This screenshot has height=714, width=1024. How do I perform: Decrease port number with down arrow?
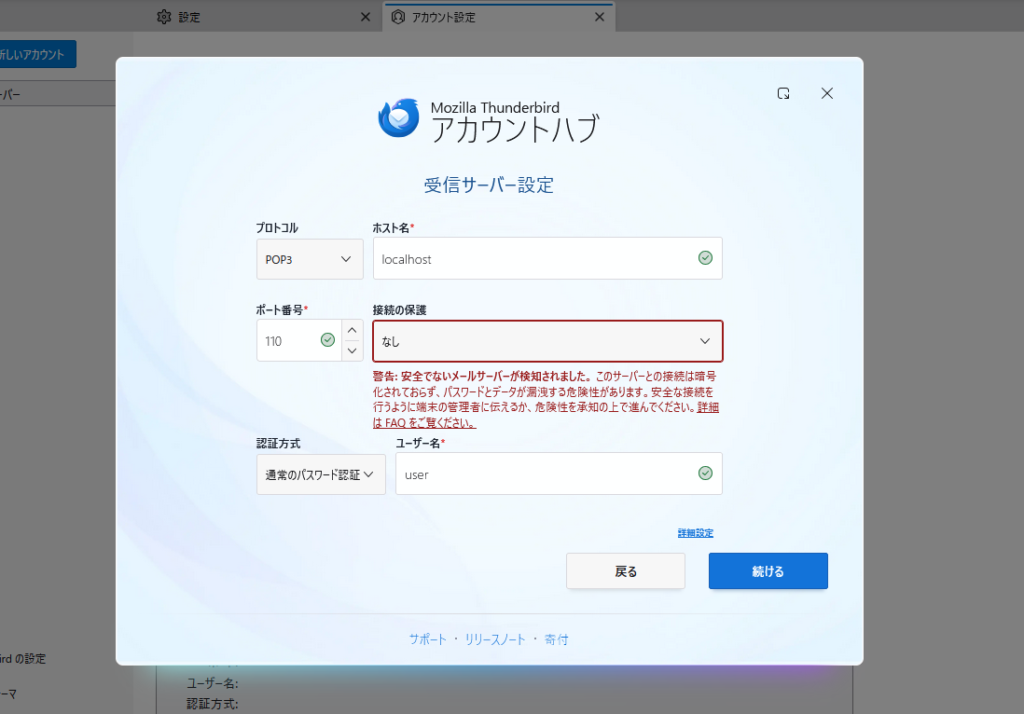pos(351,351)
